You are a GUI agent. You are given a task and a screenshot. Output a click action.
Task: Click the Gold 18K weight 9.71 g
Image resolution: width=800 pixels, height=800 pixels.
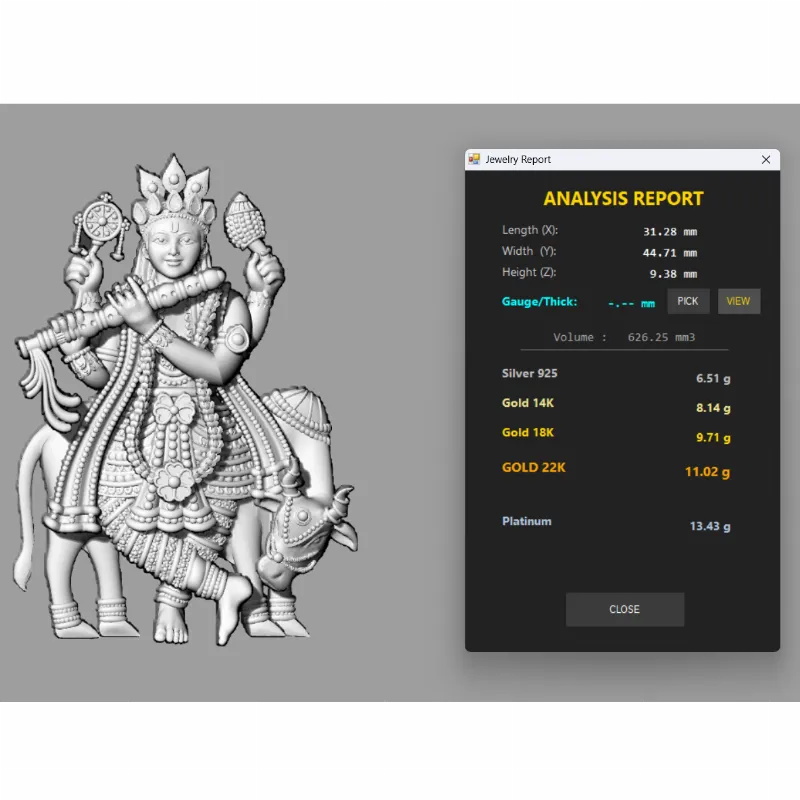click(x=713, y=438)
